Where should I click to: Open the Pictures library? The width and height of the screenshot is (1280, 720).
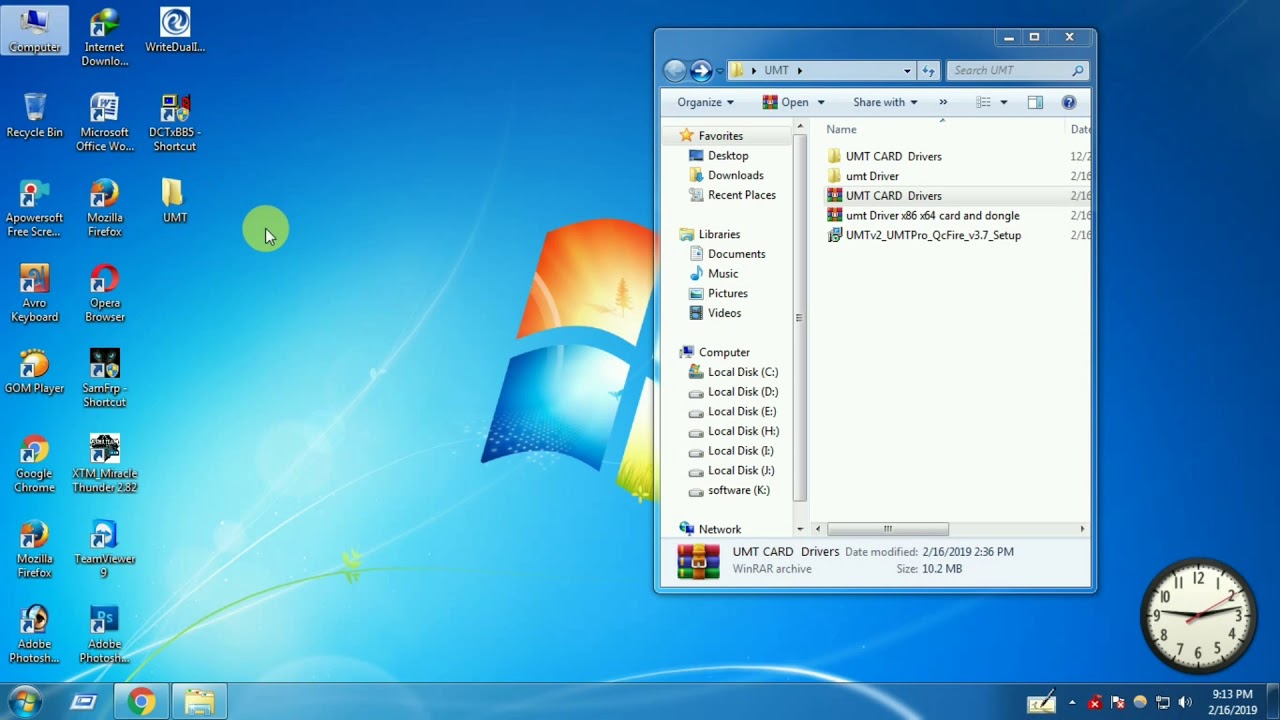pos(727,293)
